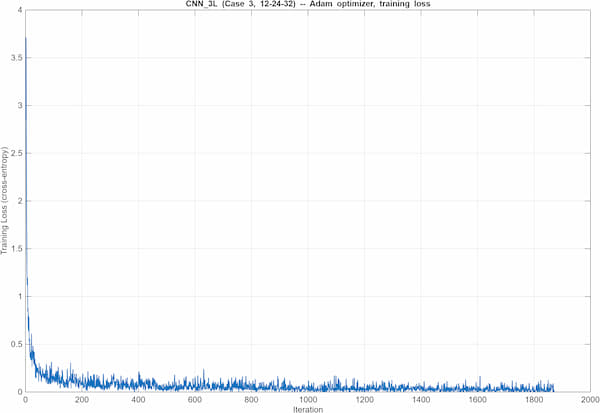The width and height of the screenshot is (600, 413).
Task: Click the x-axis tick label 1000
Action: pyautogui.click(x=308, y=400)
